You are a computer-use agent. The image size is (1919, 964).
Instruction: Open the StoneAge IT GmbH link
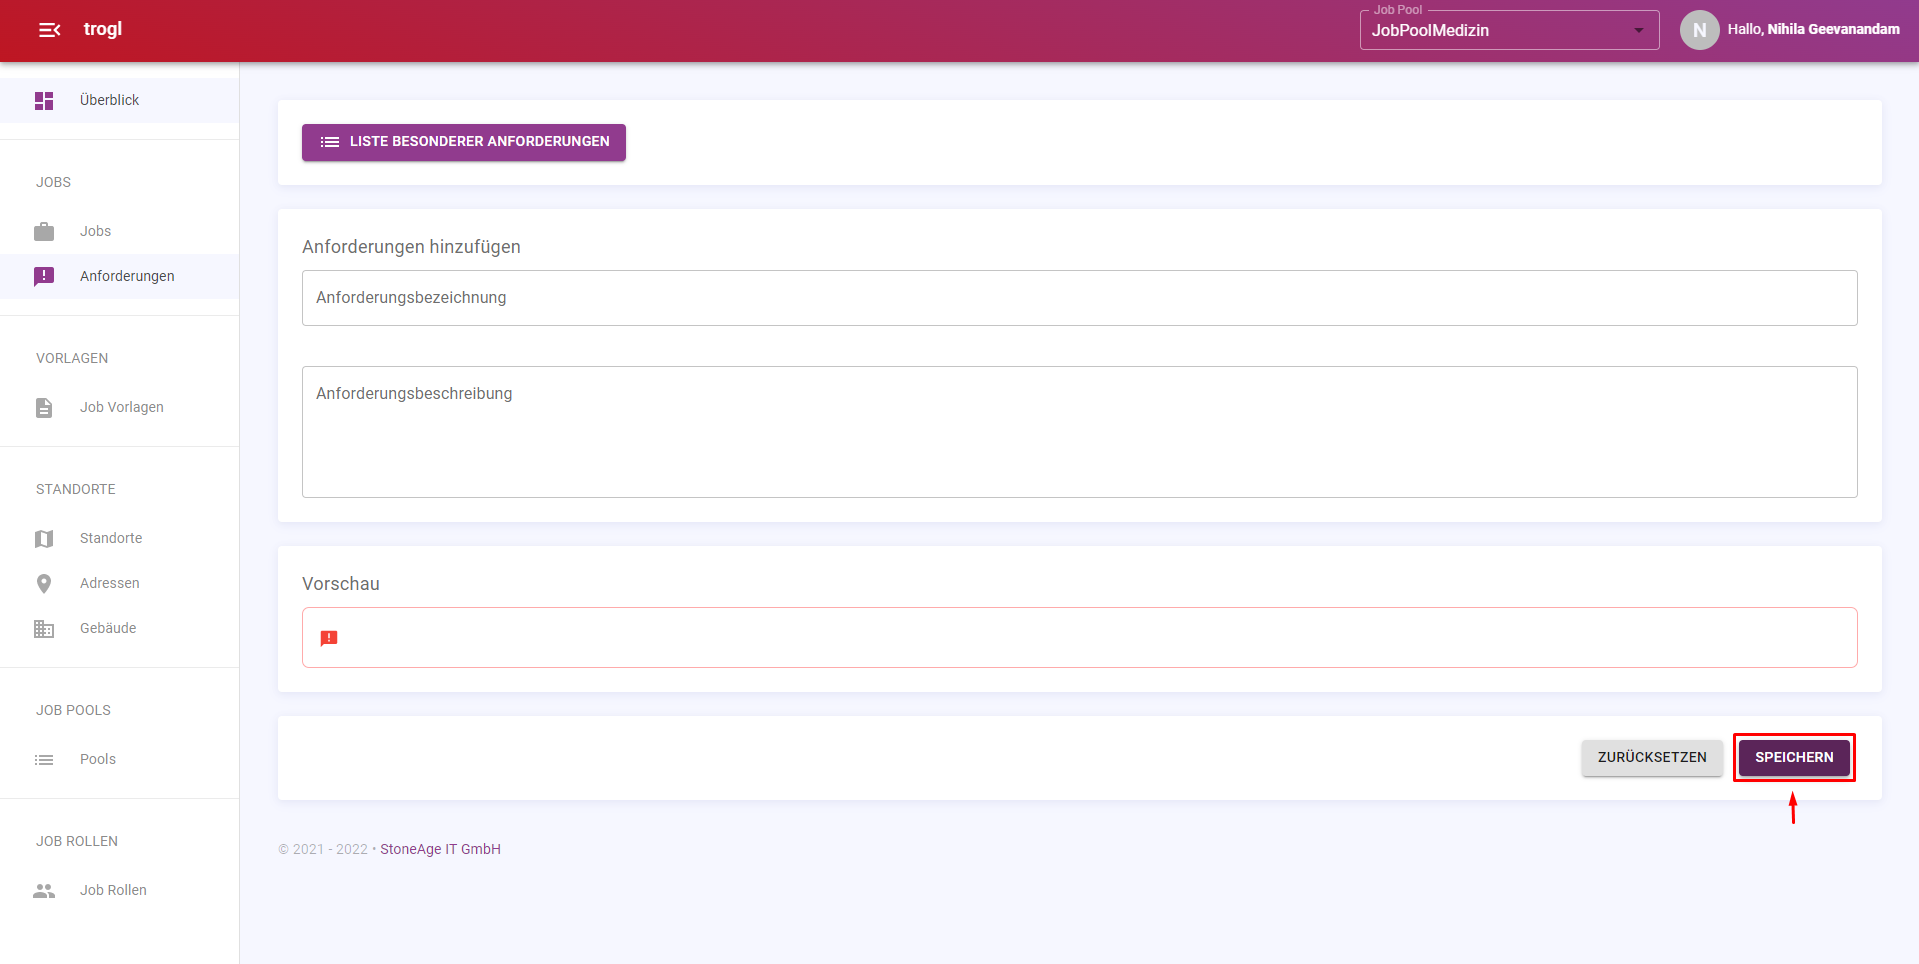(440, 849)
